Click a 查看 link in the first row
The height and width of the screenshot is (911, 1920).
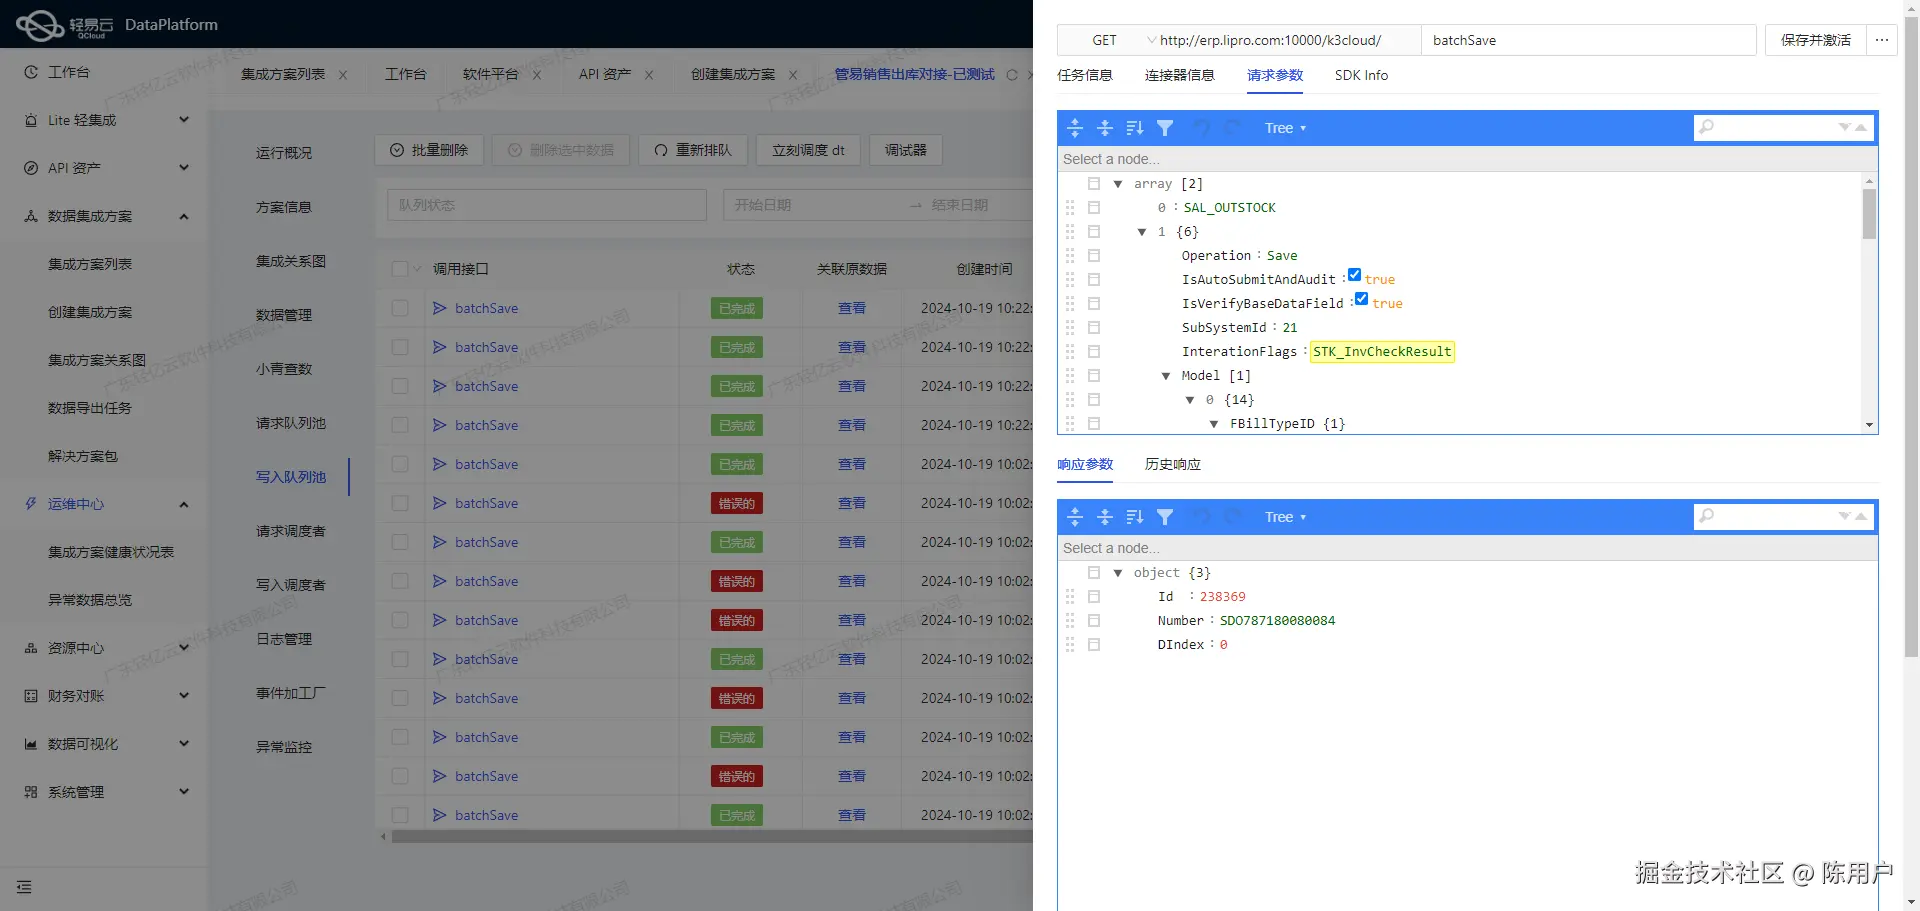[x=851, y=308]
